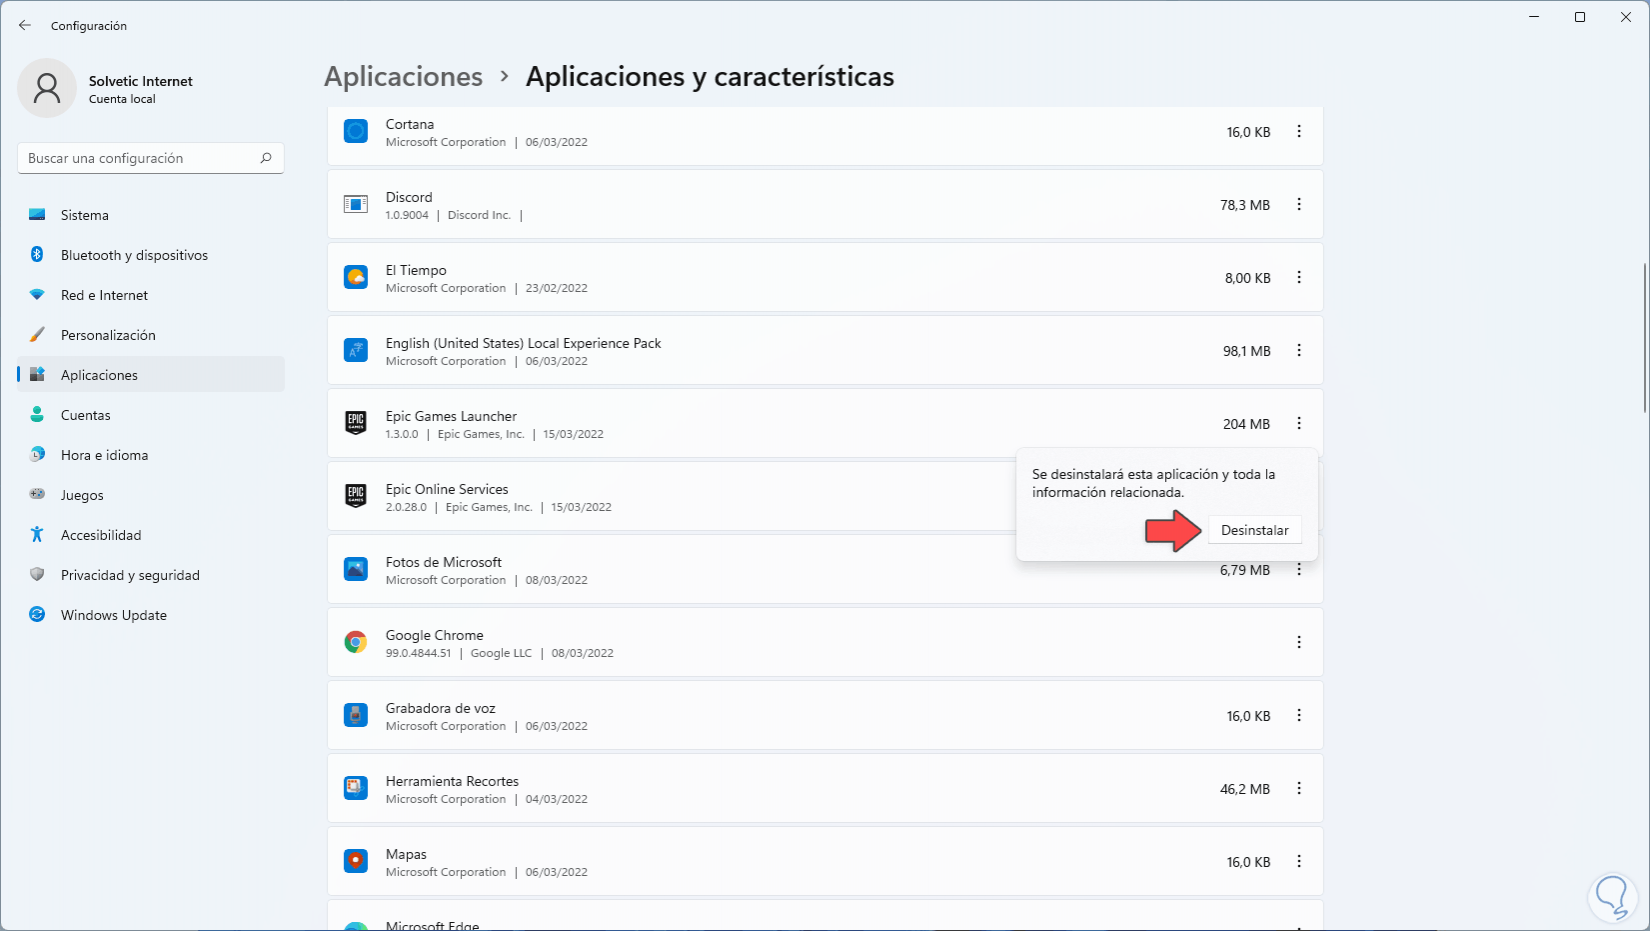Close the Configuración window
Viewport: 1650px width, 931px height.
coord(1626,17)
